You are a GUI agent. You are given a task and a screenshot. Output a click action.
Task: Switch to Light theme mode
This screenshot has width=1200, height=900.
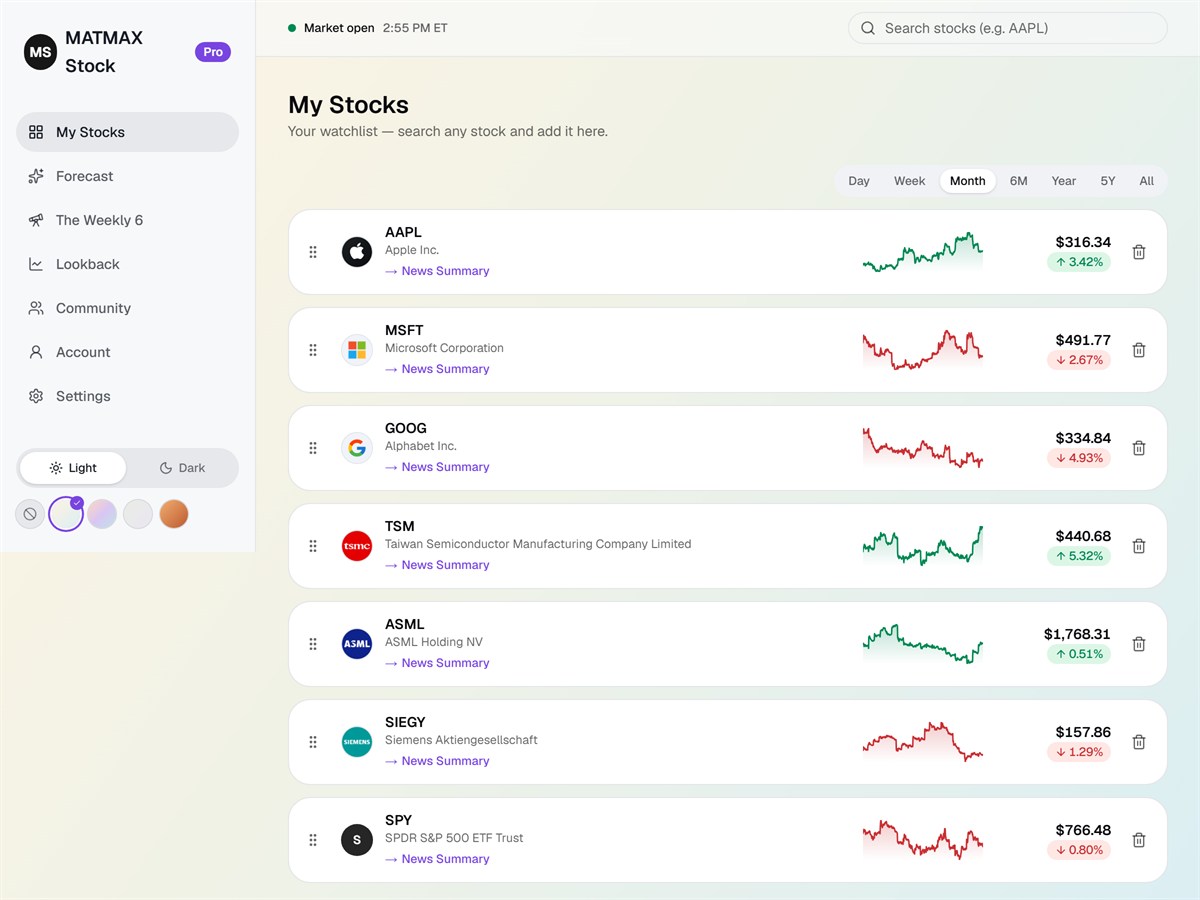(73, 468)
